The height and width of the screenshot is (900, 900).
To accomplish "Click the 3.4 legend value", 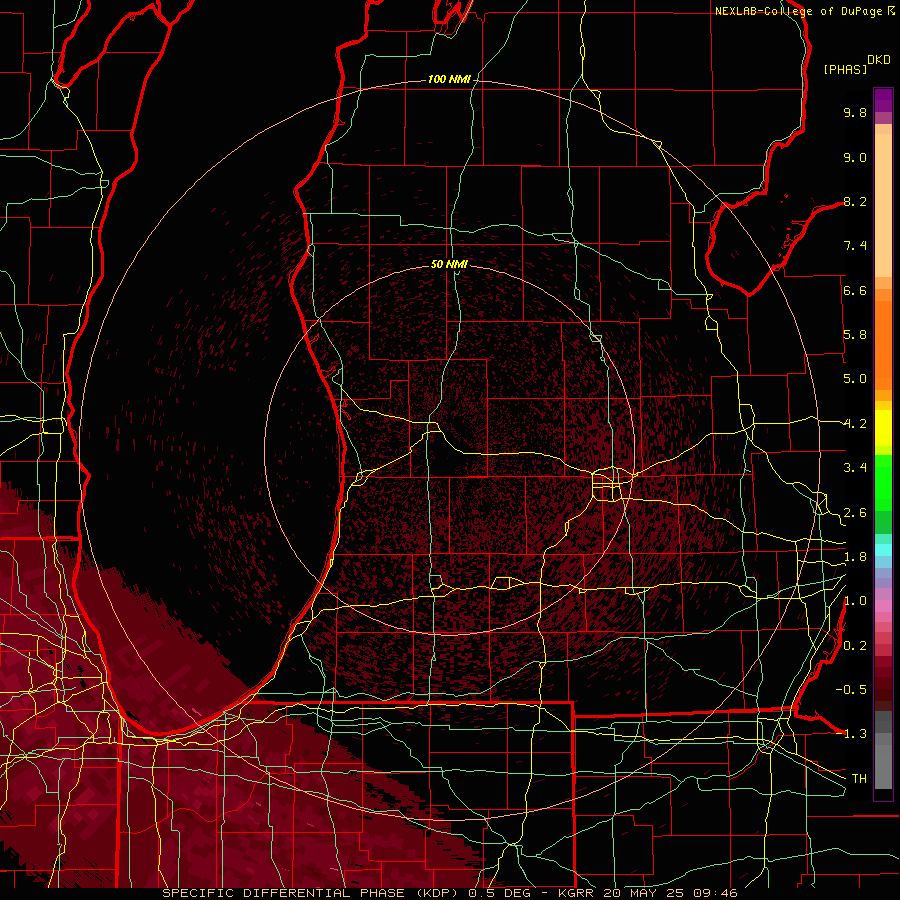I will coord(855,468).
